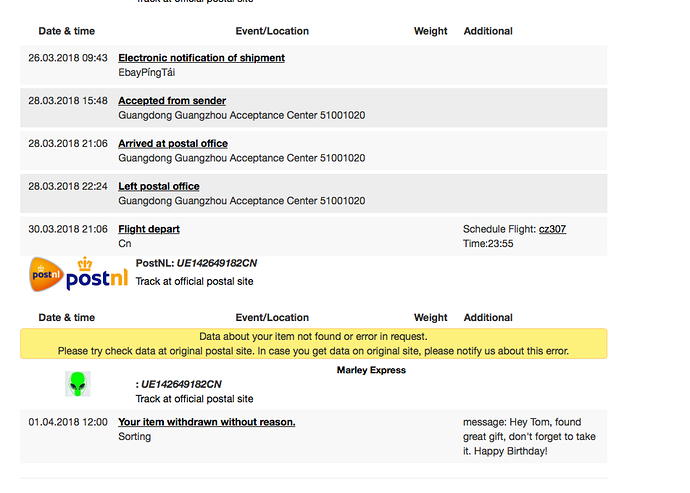The height and width of the screenshot is (493, 690).
Task: Open the Accepted from sender event
Action: click(172, 101)
